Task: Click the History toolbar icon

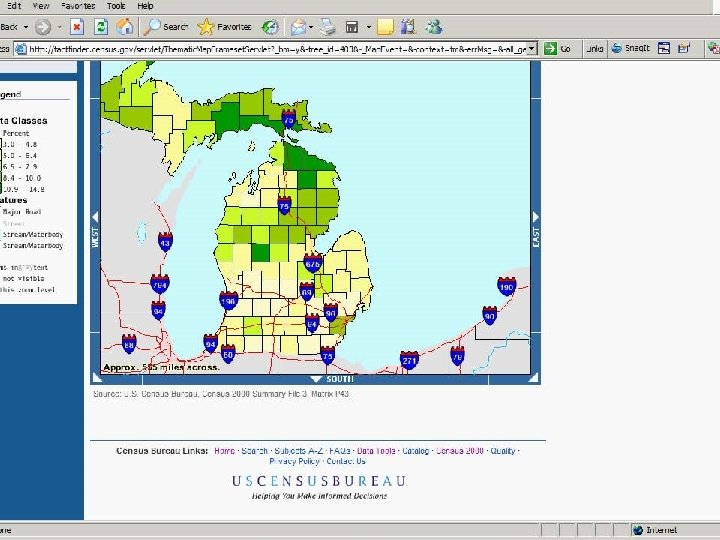Action: click(270, 27)
